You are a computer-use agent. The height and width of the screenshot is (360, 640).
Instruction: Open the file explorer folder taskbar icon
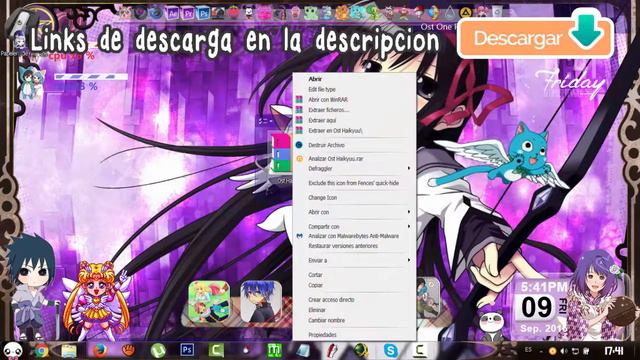[69, 351]
